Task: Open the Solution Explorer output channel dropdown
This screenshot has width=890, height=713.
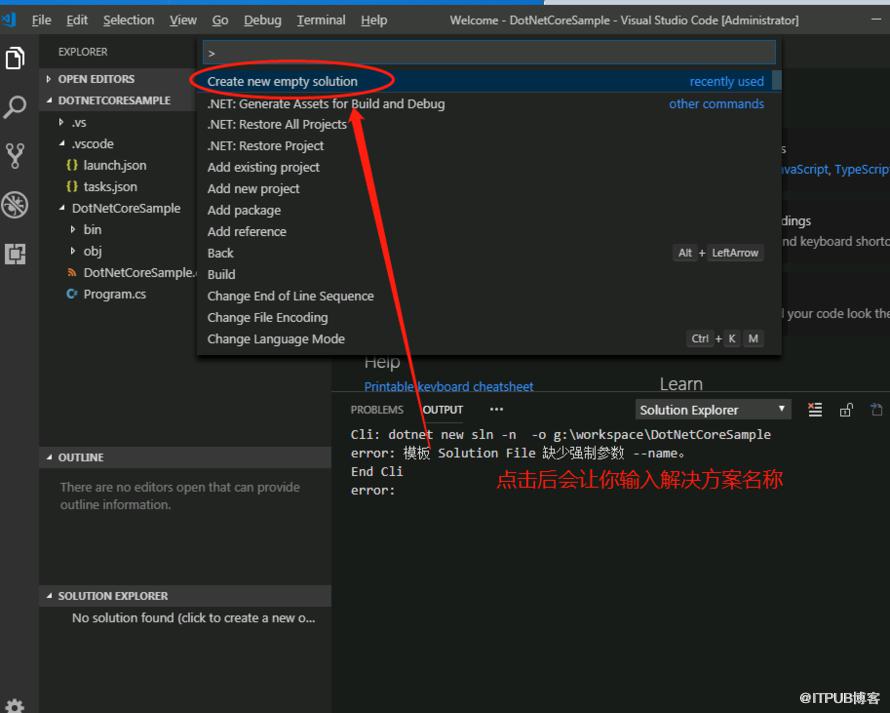Action: click(713, 410)
